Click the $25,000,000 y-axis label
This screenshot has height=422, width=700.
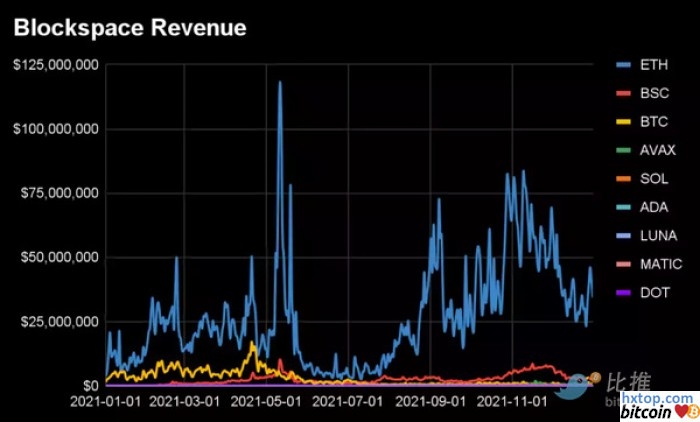pyautogui.click(x=57, y=321)
